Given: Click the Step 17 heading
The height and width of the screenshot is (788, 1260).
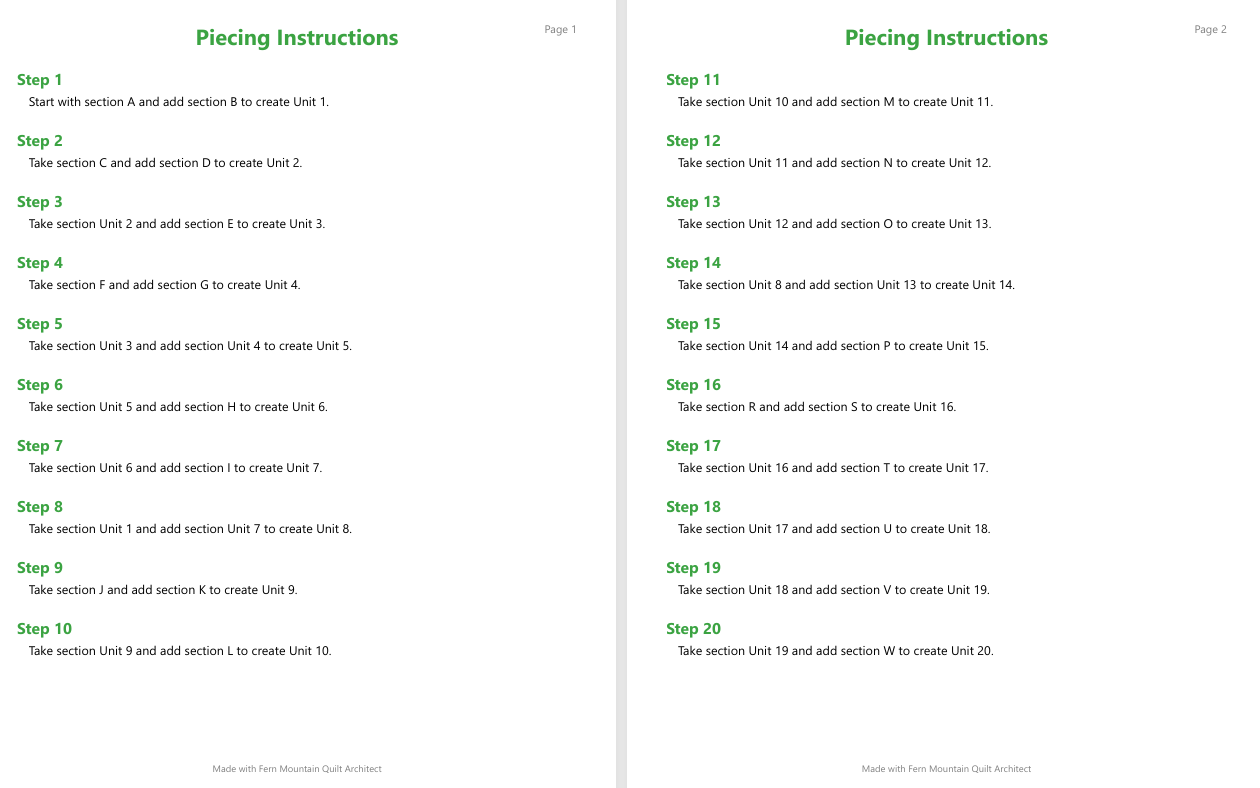Looking at the screenshot, I should (693, 446).
